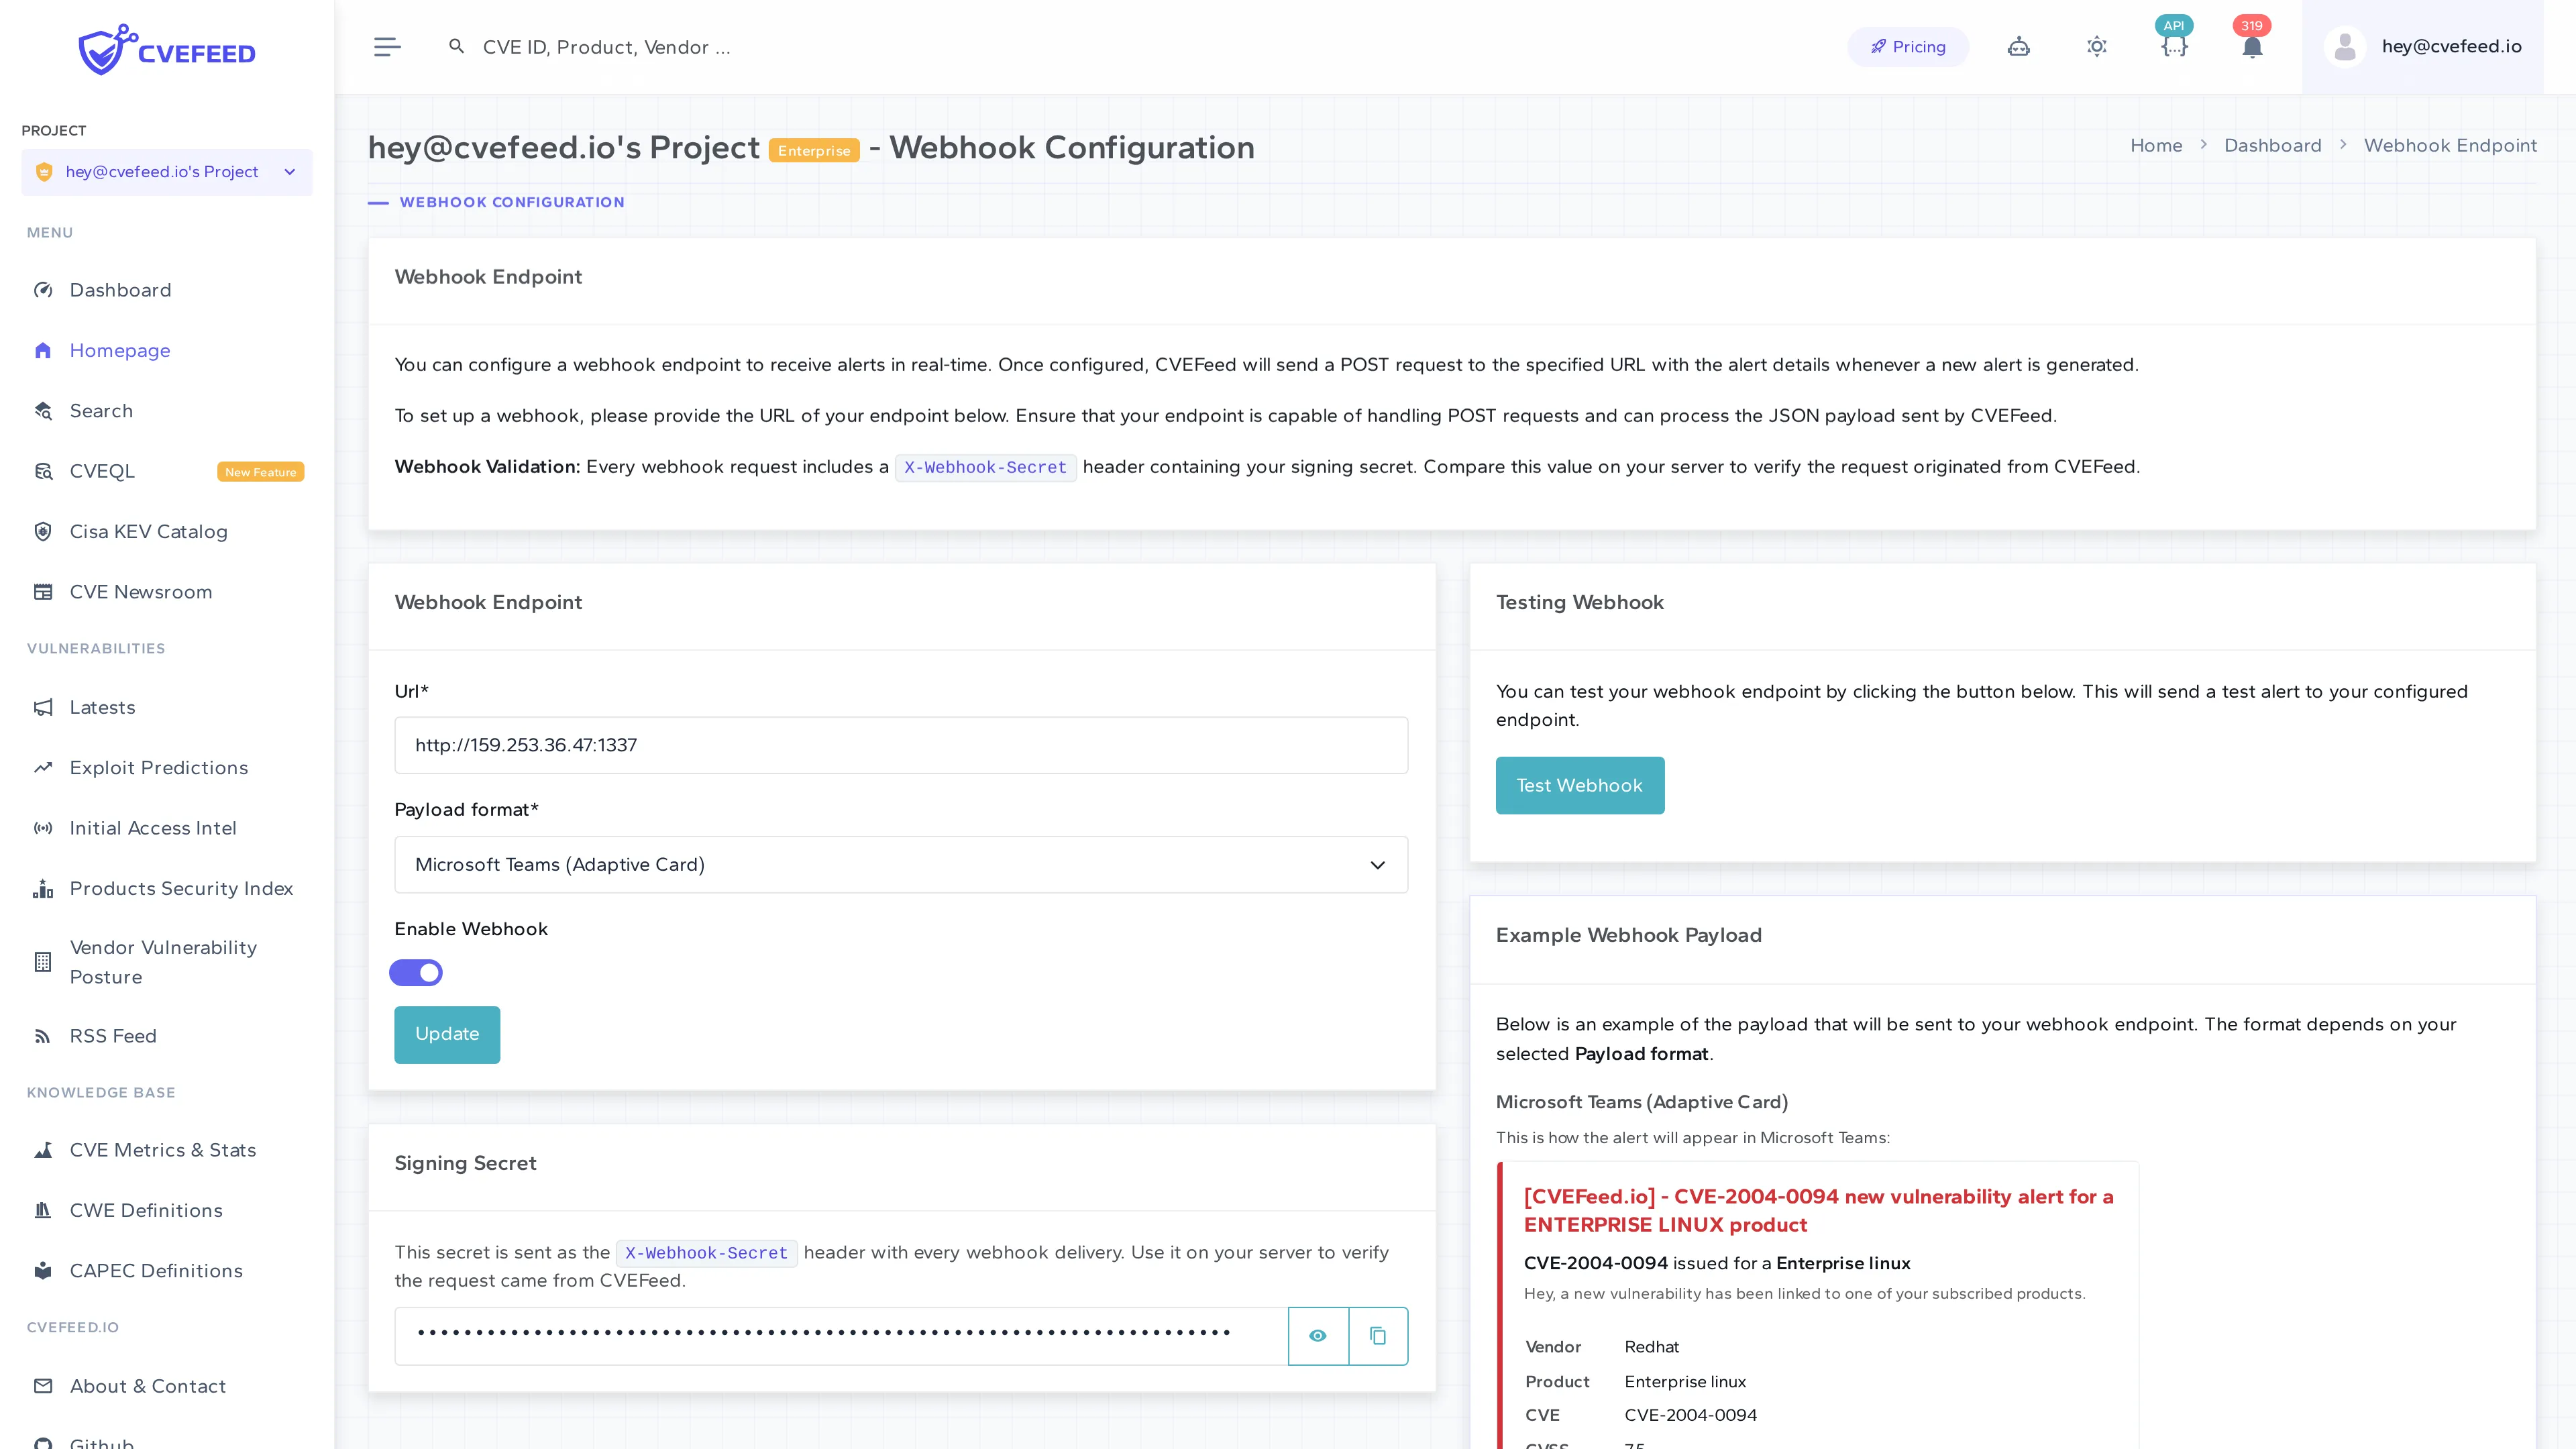Reveal signing secret with the eye icon
Image resolution: width=2576 pixels, height=1449 pixels.
tap(1318, 1336)
